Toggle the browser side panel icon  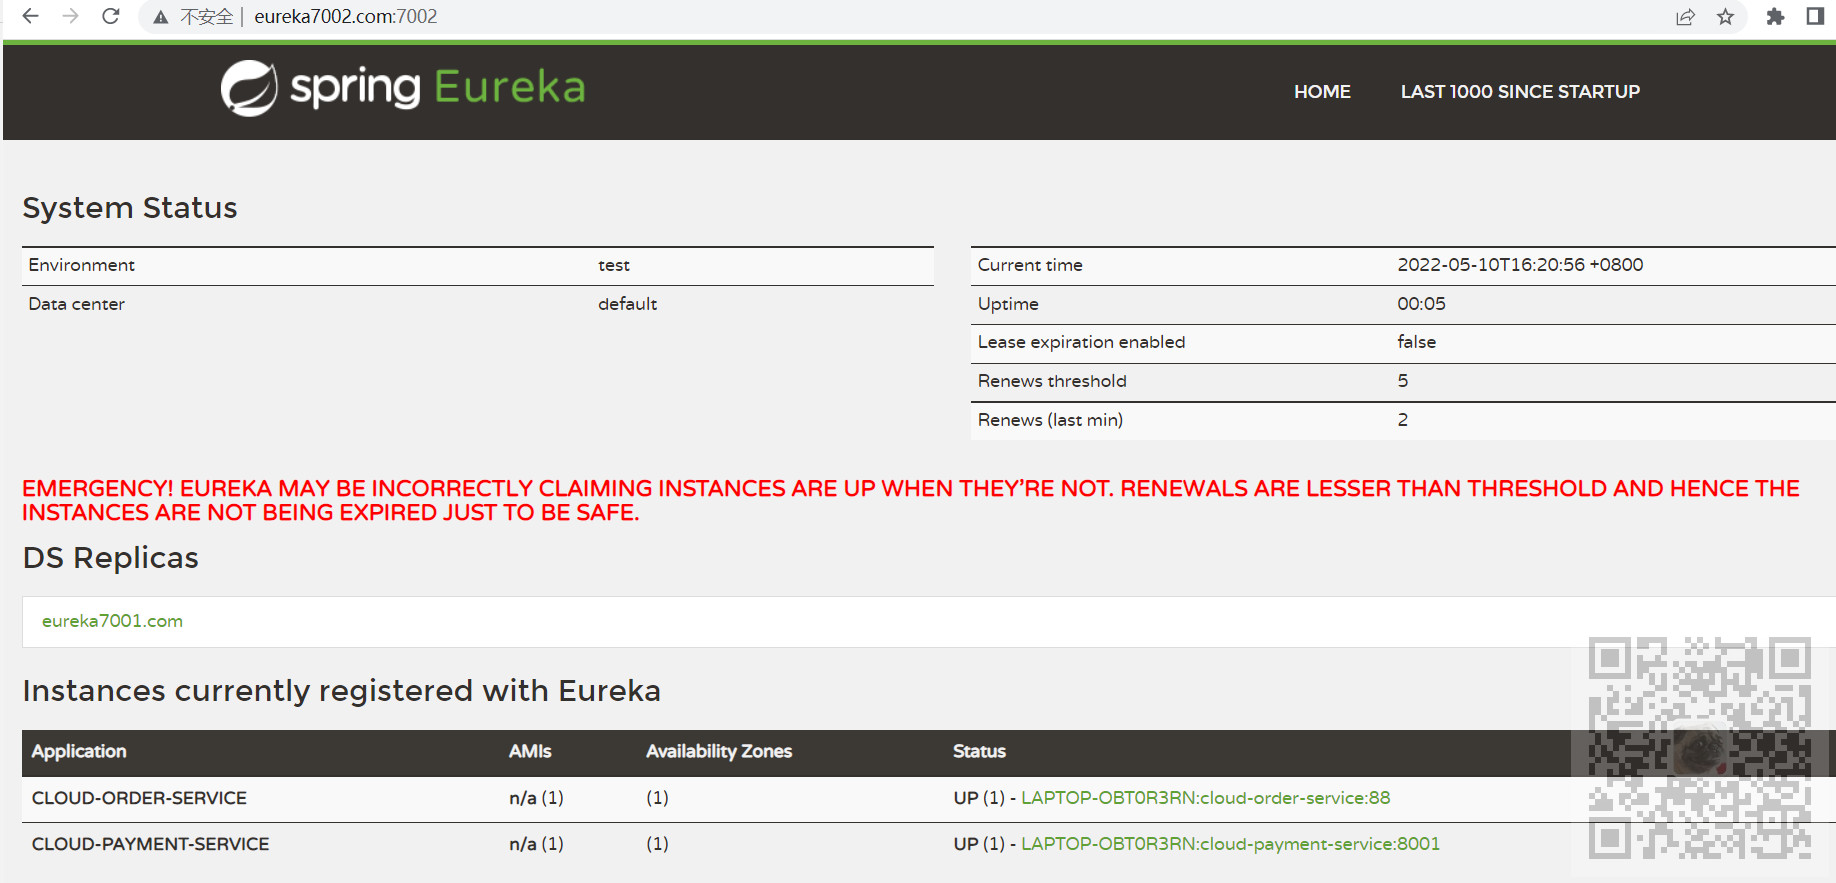[x=1815, y=16]
